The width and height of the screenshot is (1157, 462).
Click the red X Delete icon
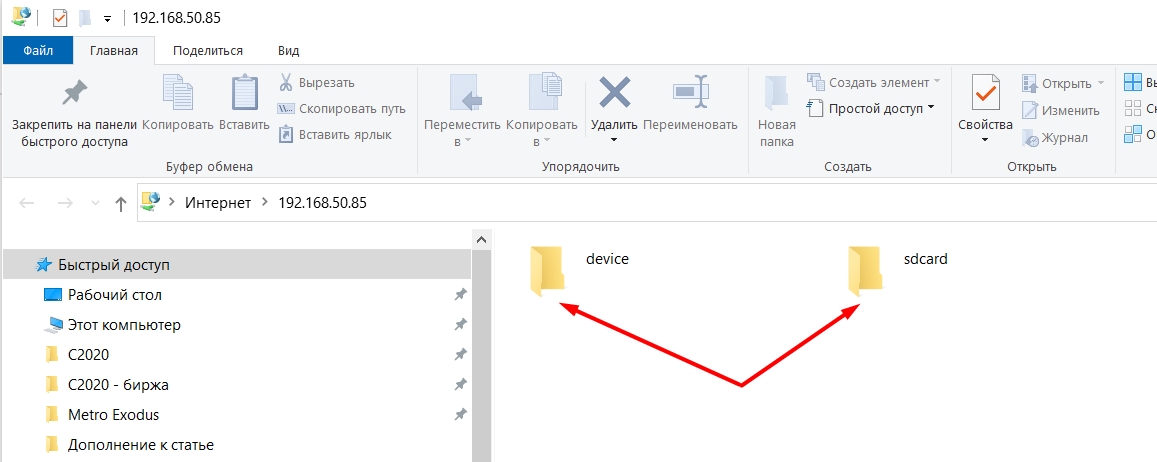613,93
